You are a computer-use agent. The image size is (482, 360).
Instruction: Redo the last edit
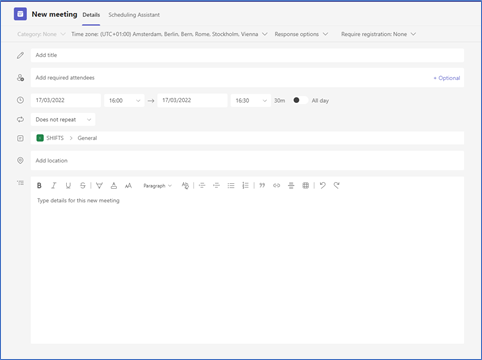click(337, 186)
